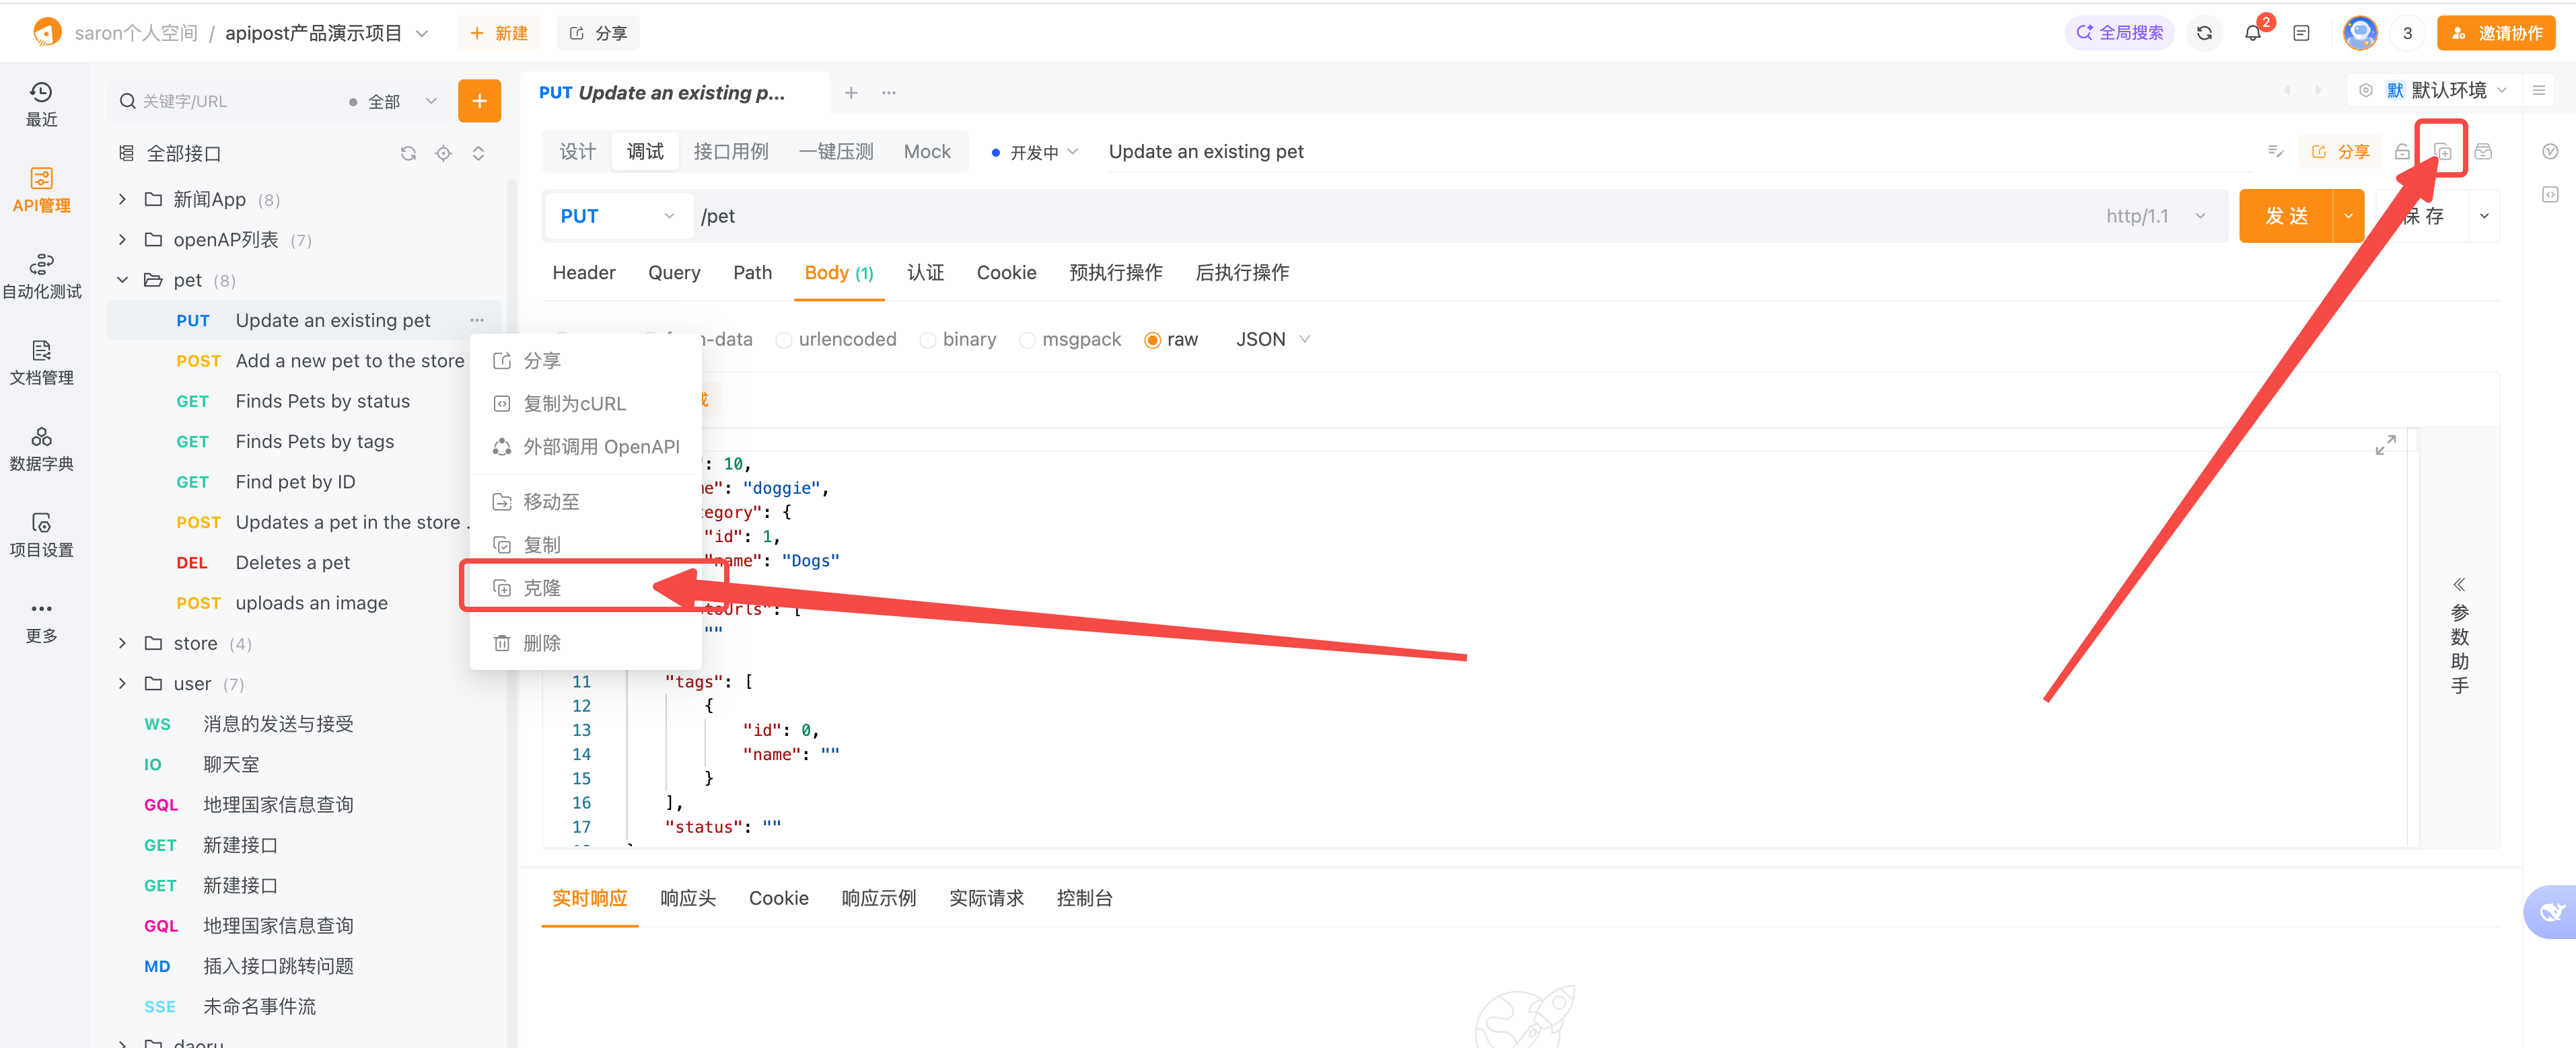Click the orange plus add-interface button
Screen dimensions: 2576x1048
point(479,101)
